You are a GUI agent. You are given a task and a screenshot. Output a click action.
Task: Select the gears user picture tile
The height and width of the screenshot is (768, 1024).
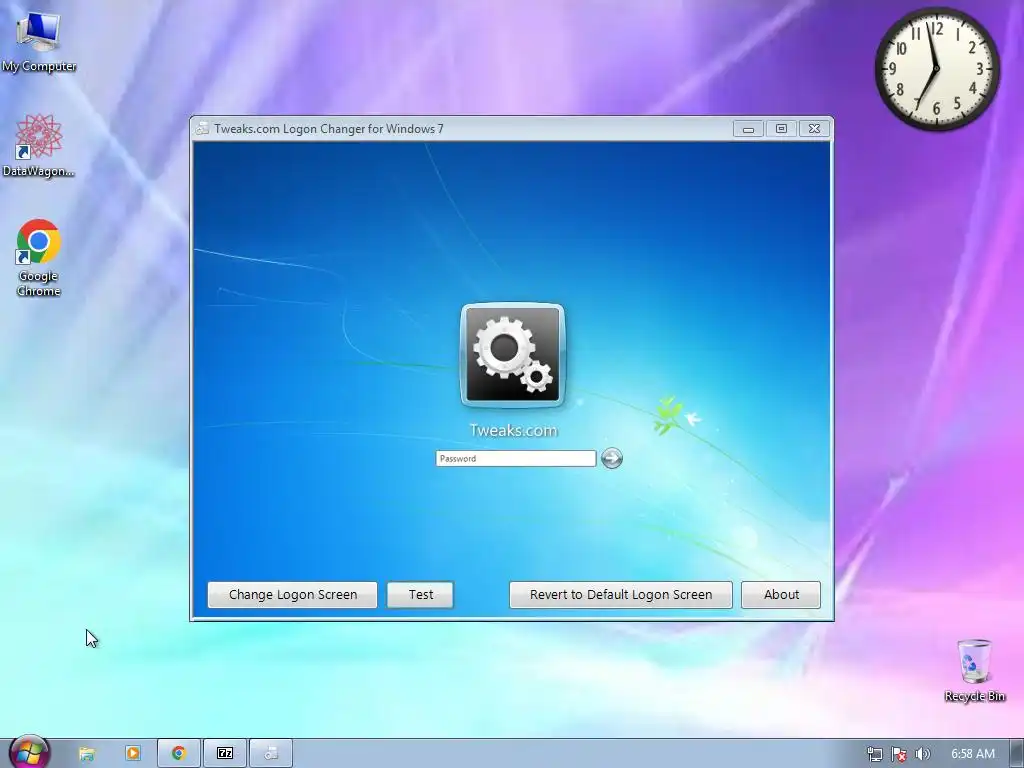[x=513, y=355]
